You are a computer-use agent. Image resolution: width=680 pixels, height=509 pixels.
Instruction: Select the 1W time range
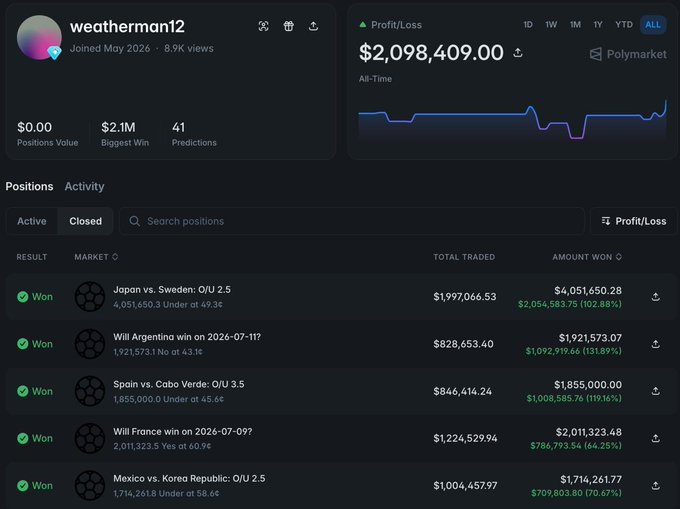(551, 25)
